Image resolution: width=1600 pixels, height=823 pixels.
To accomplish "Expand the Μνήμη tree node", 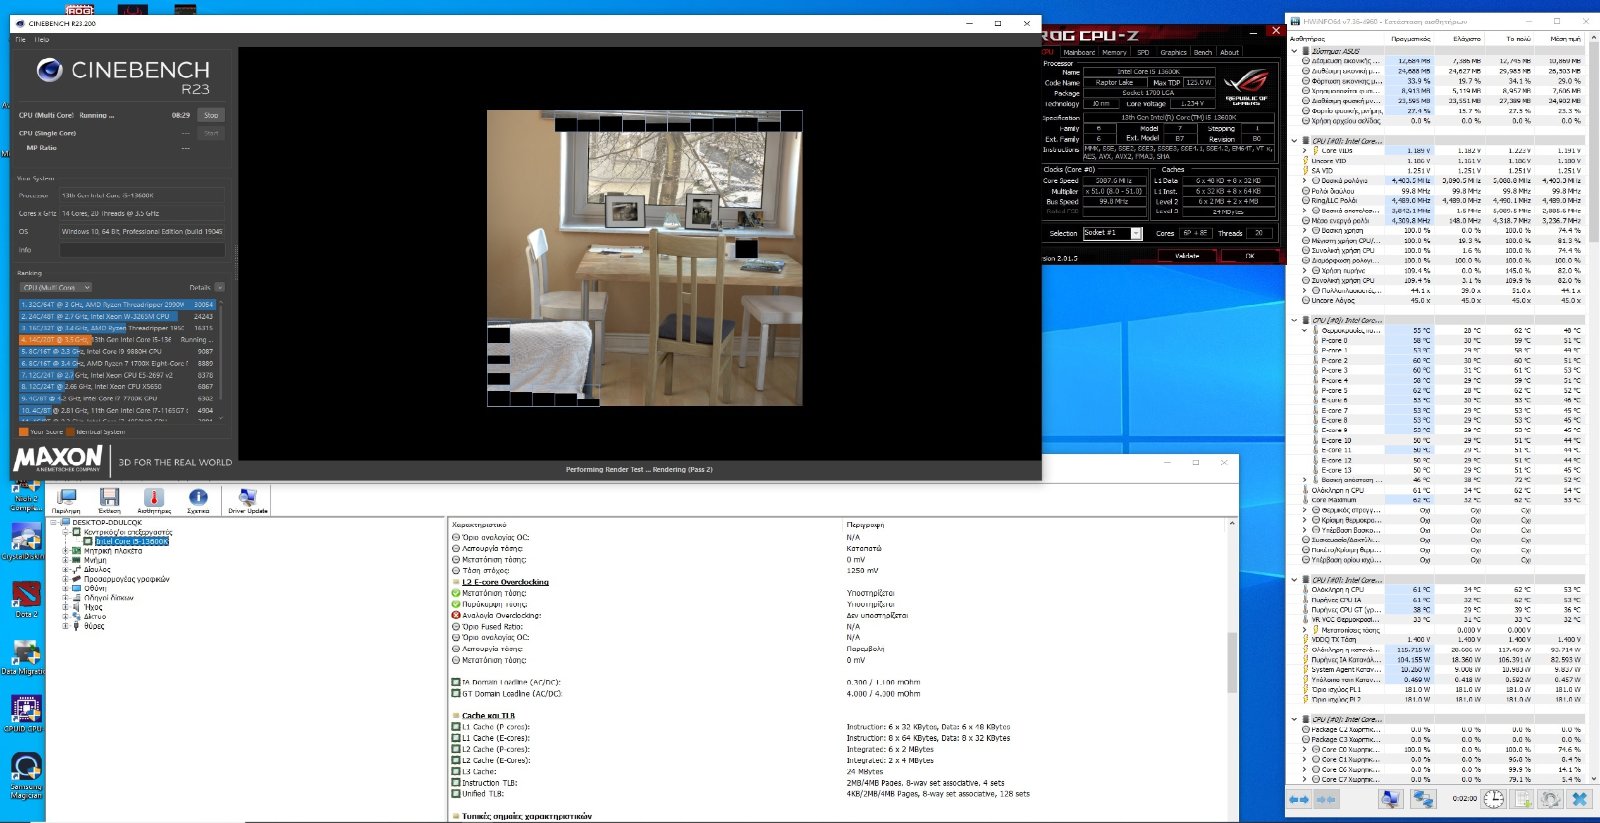I will (x=66, y=560).
